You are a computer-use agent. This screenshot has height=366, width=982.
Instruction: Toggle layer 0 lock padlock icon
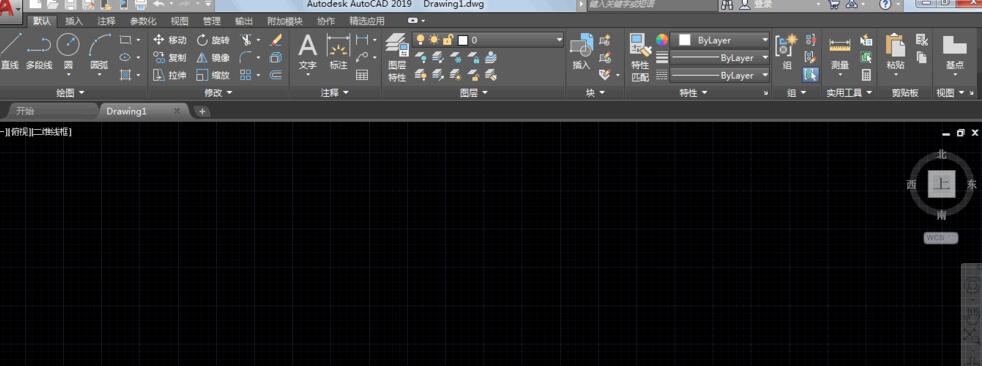[x=448, y=39]
